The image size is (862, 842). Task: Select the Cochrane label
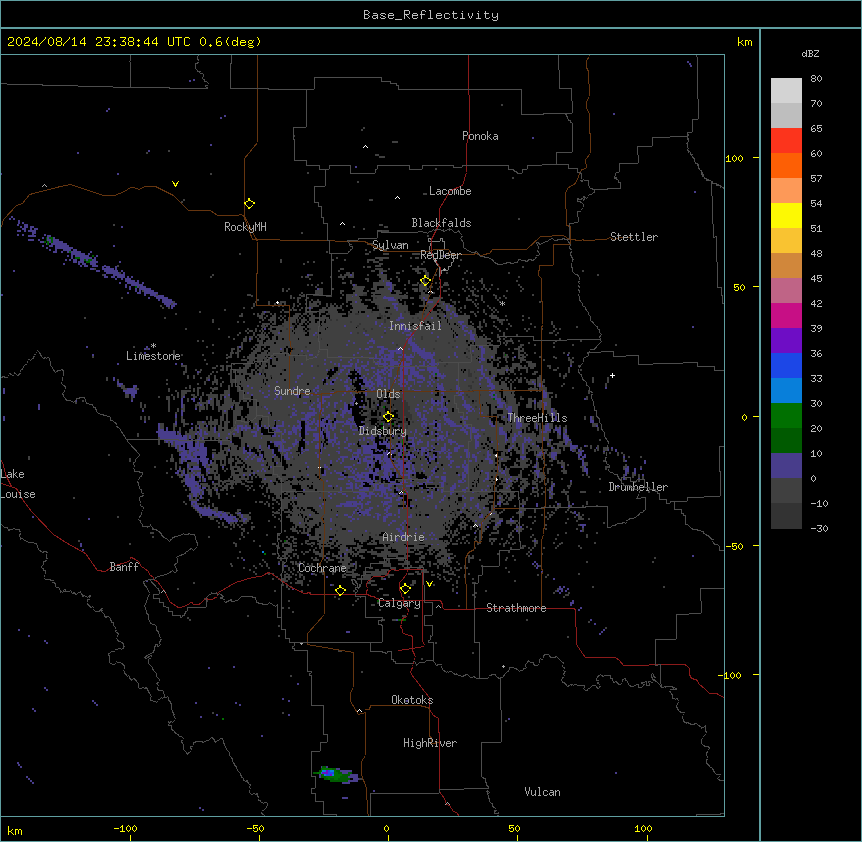click(323, 568)
